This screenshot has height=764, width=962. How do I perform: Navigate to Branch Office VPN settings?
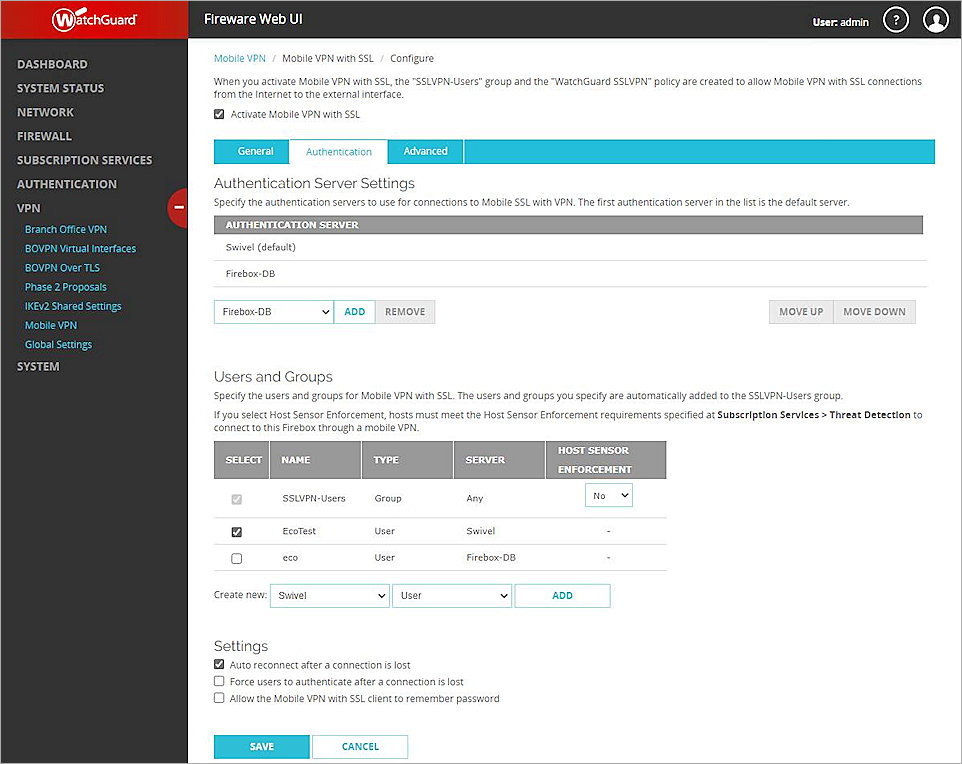[x=66, y=229]
